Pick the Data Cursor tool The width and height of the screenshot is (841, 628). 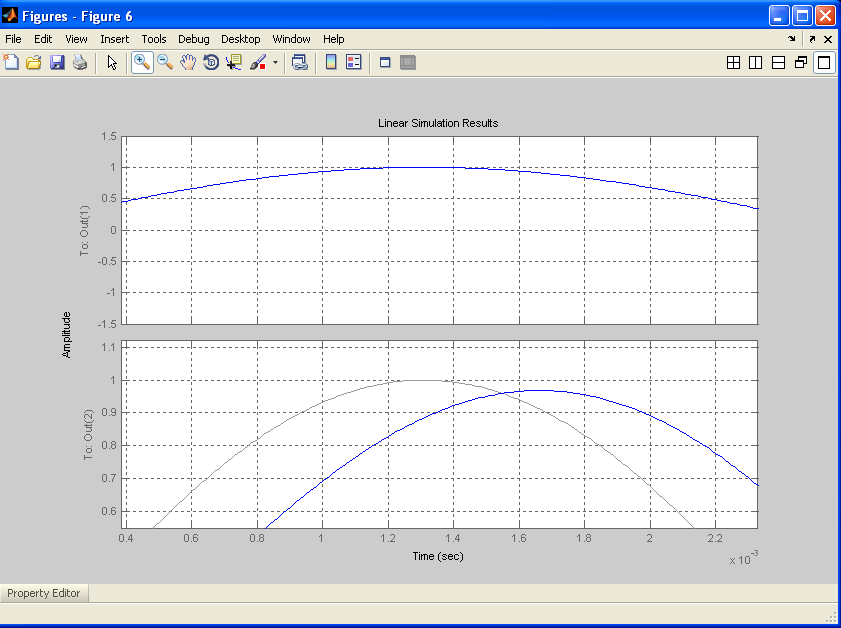(234, 62)
